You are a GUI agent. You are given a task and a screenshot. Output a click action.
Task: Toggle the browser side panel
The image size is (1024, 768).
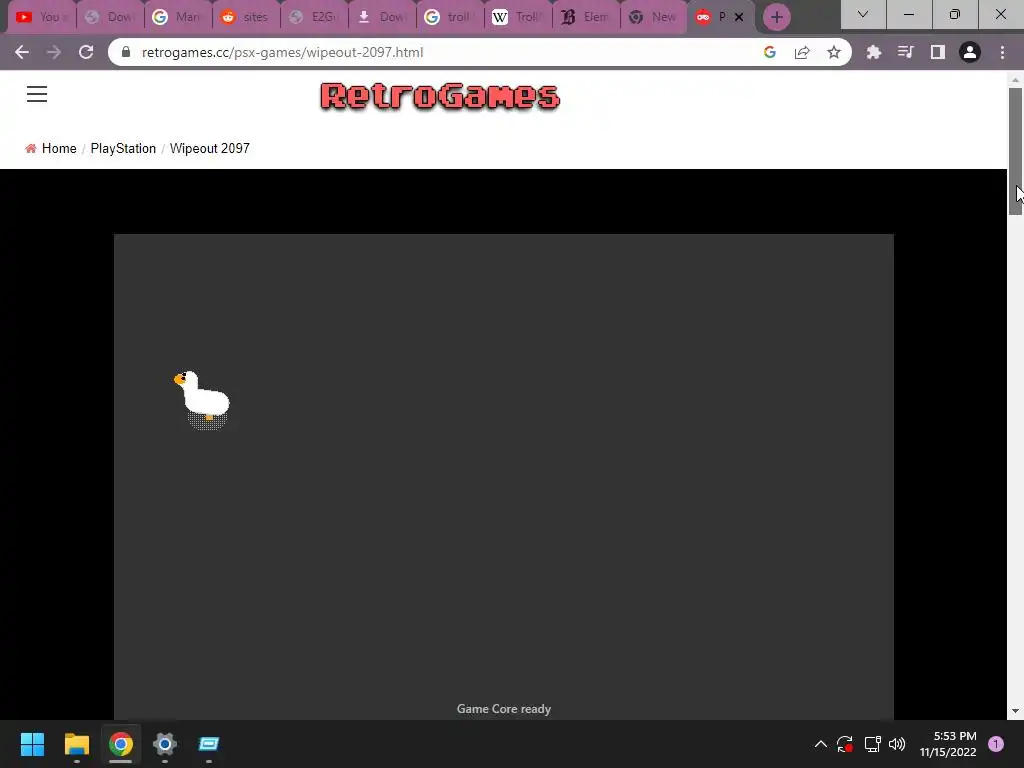pyautogui.click(x=938, y=52)
